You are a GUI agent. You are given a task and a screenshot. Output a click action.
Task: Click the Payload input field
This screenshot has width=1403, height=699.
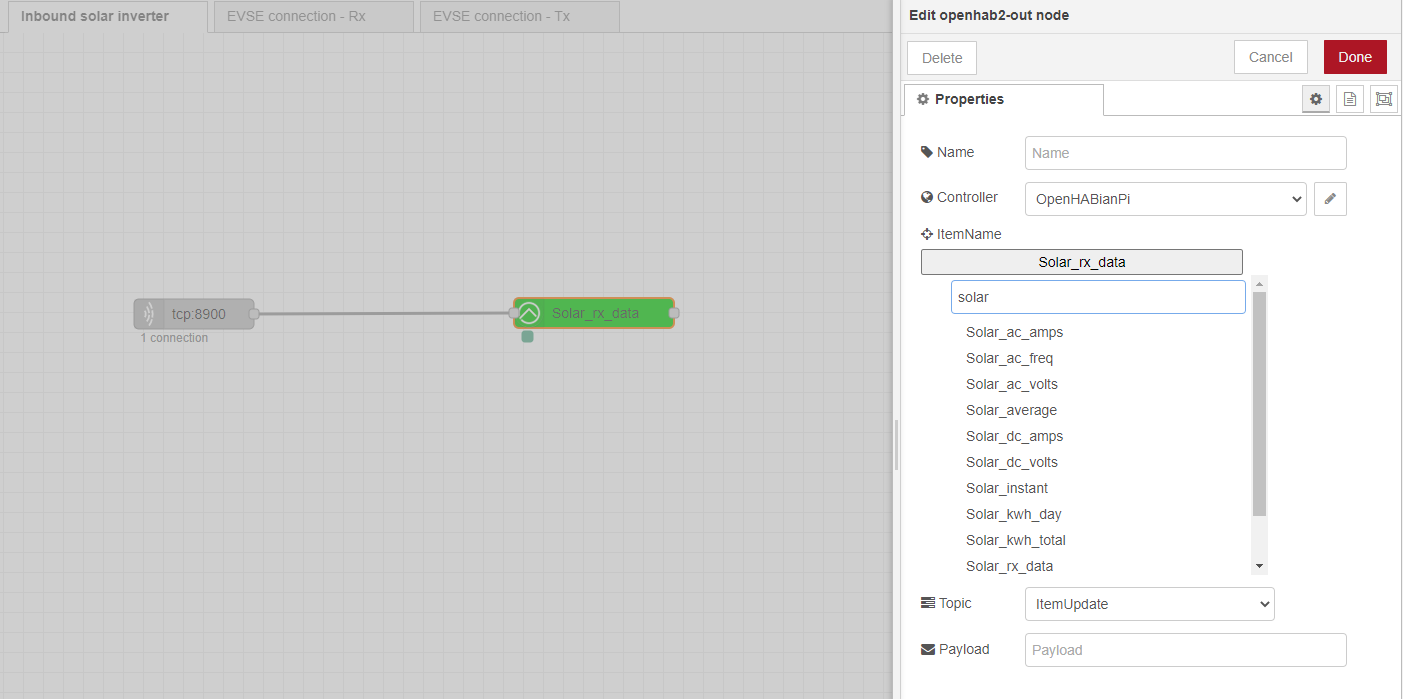pyautogui.click(x=1185, y=650)
